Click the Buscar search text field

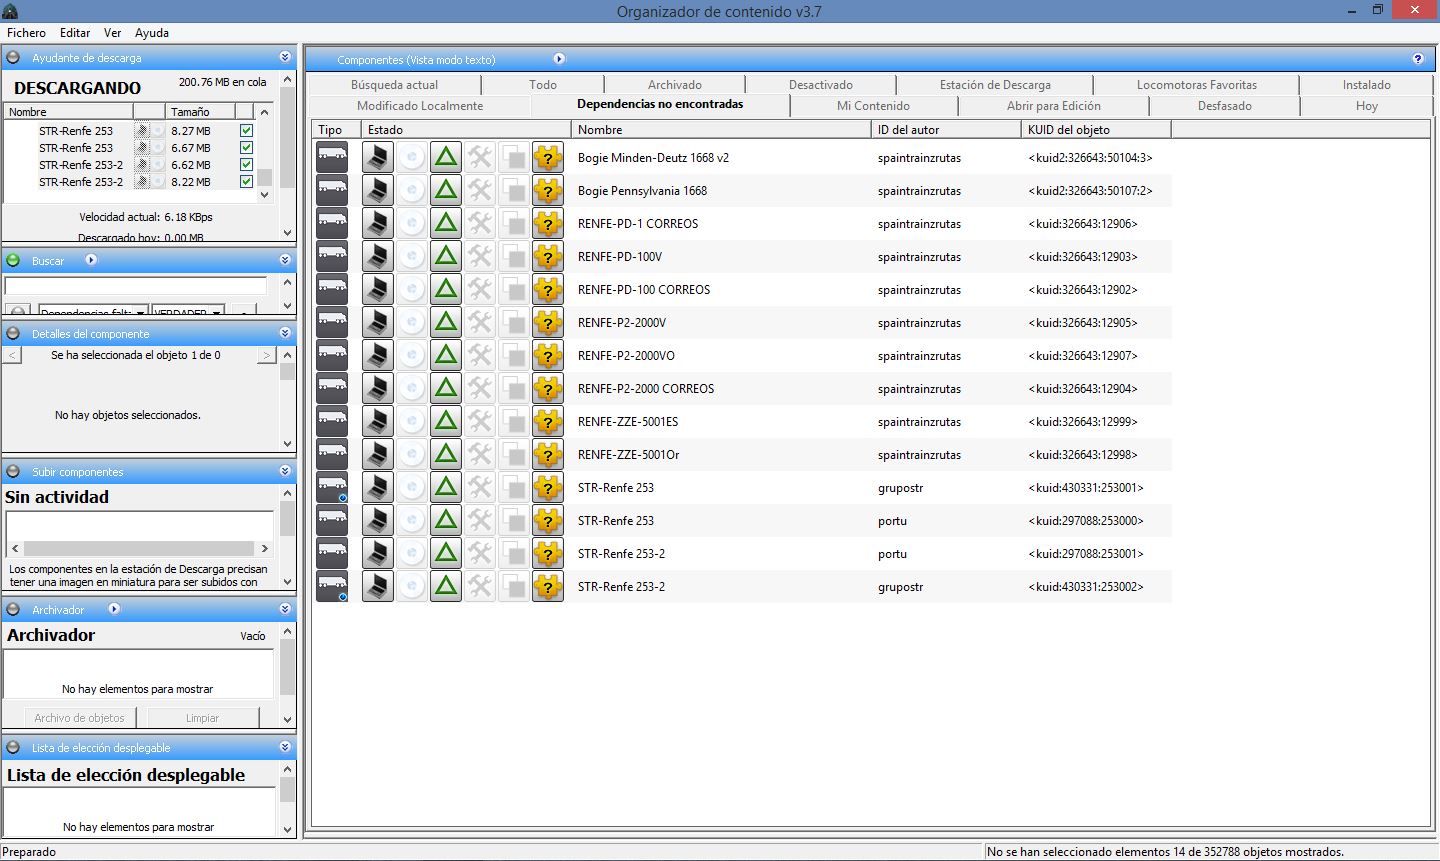[x=136, y=287]
